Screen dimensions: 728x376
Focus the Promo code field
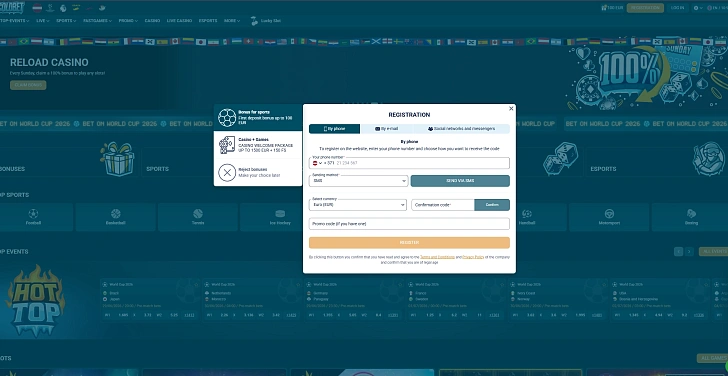point(409,224)
